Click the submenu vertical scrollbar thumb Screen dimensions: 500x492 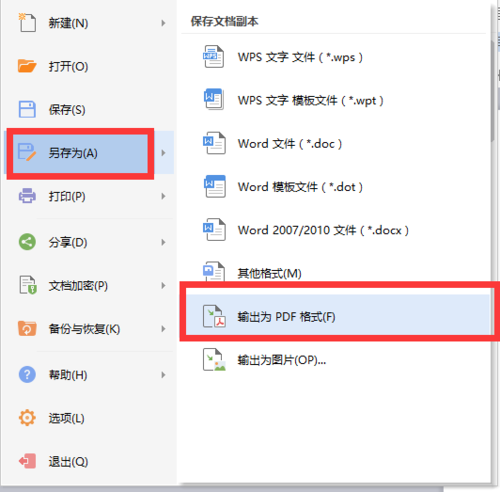tap(492, 91)
